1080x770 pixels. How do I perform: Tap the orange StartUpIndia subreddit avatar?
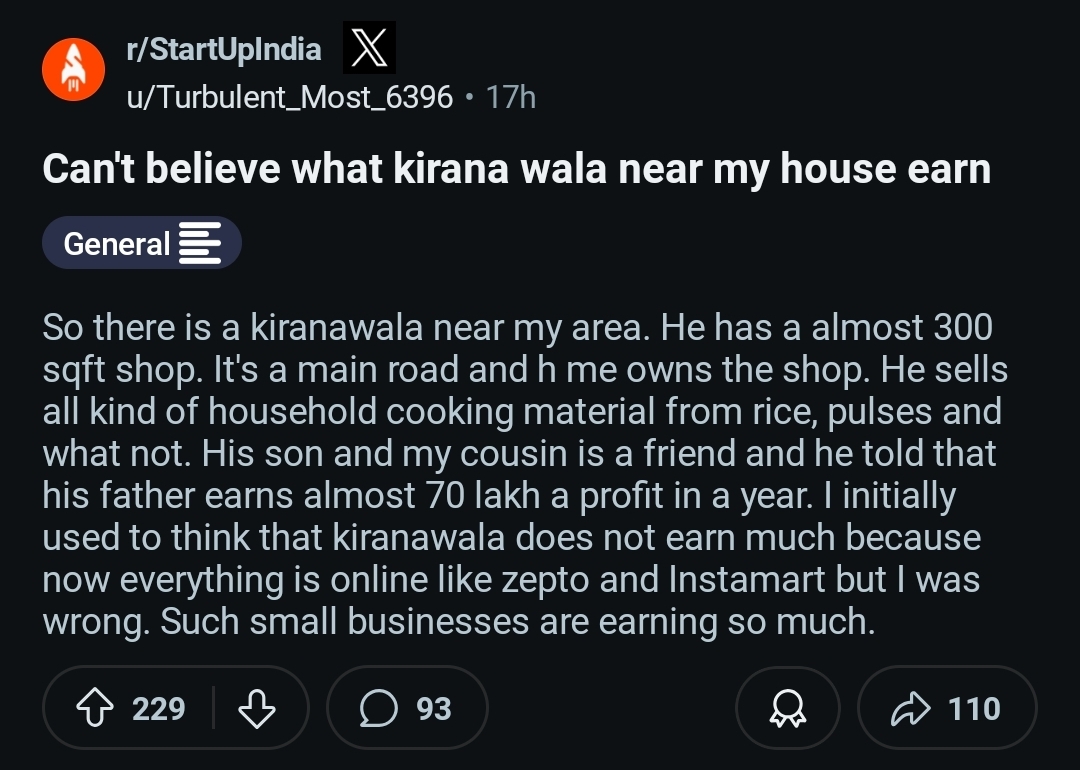point(69,72)
